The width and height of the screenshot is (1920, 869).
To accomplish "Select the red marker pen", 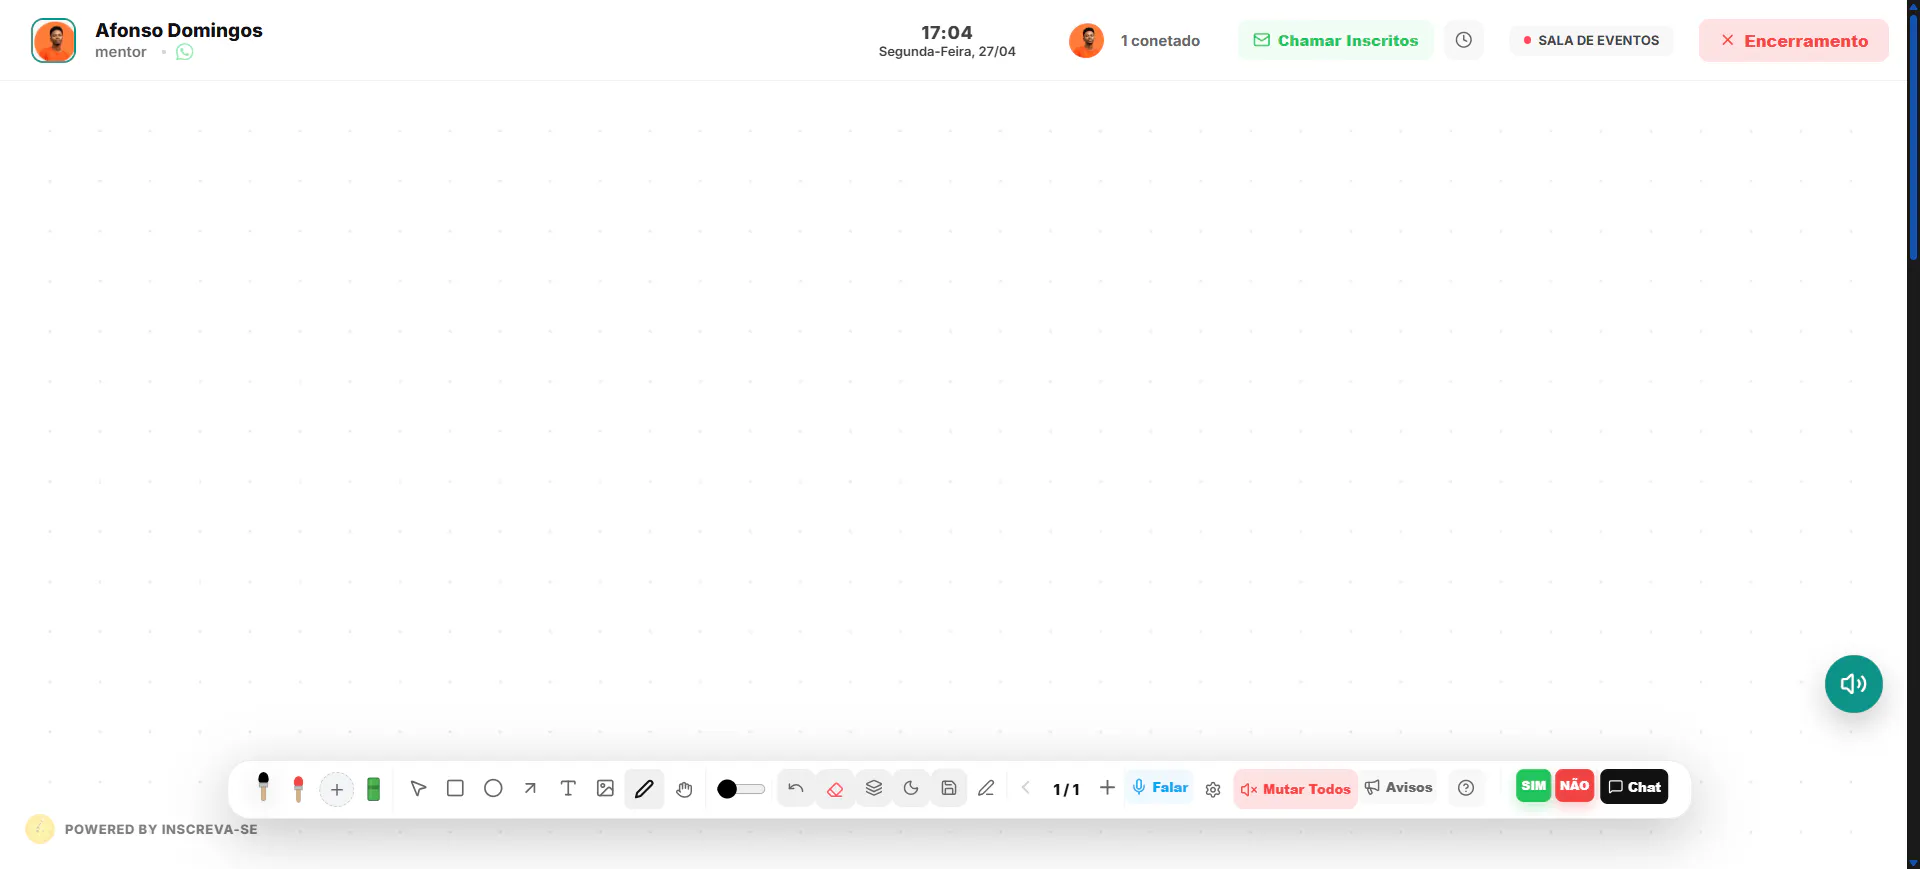I will pos(298,789).
